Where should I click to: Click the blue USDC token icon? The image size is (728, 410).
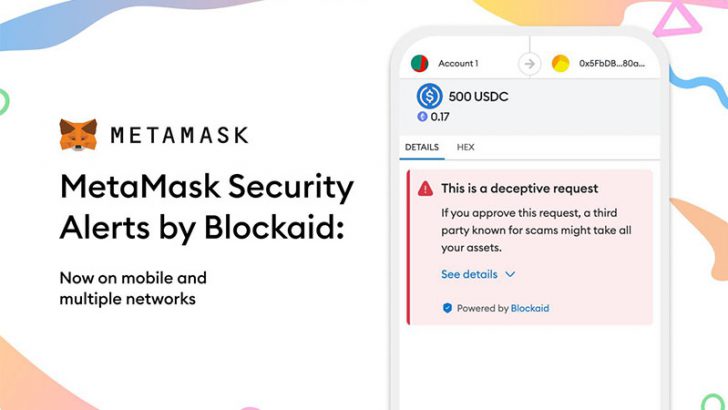pos(429,96)
